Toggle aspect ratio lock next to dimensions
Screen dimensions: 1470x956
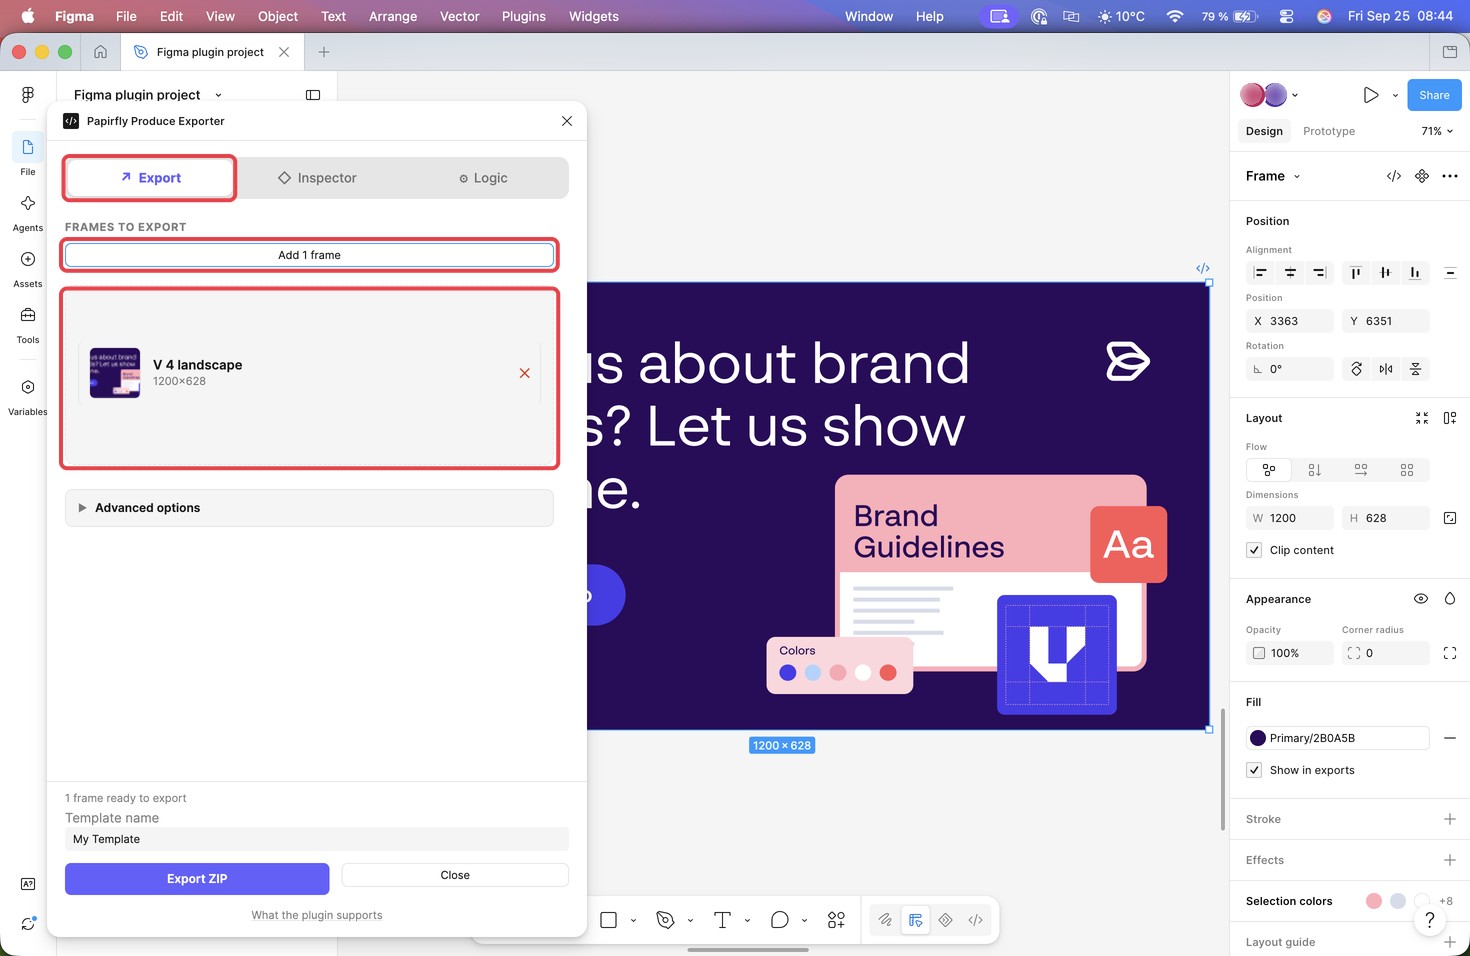(1450, 518)
